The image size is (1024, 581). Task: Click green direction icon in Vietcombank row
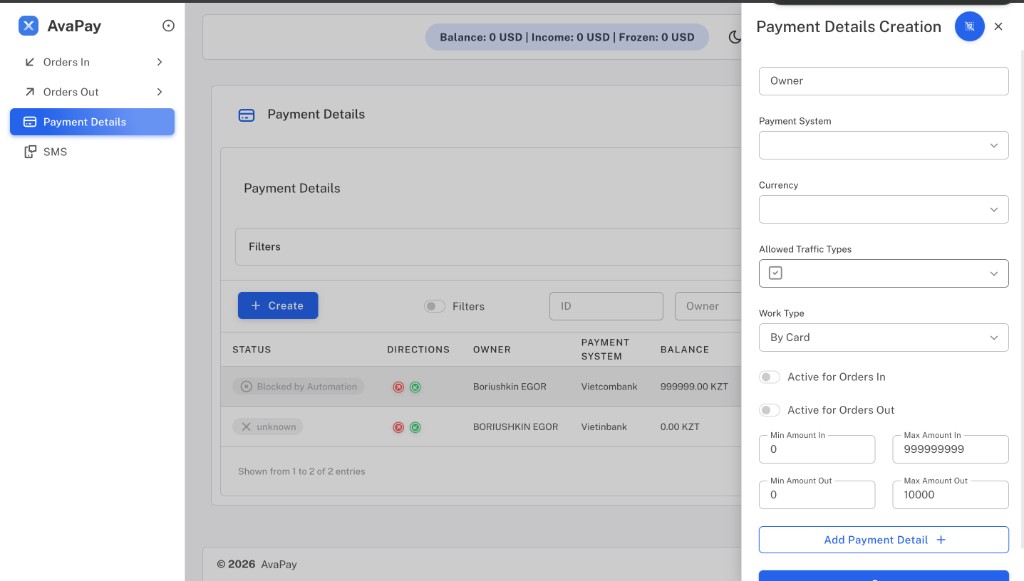pyautogui.click(x=415, y=387)
